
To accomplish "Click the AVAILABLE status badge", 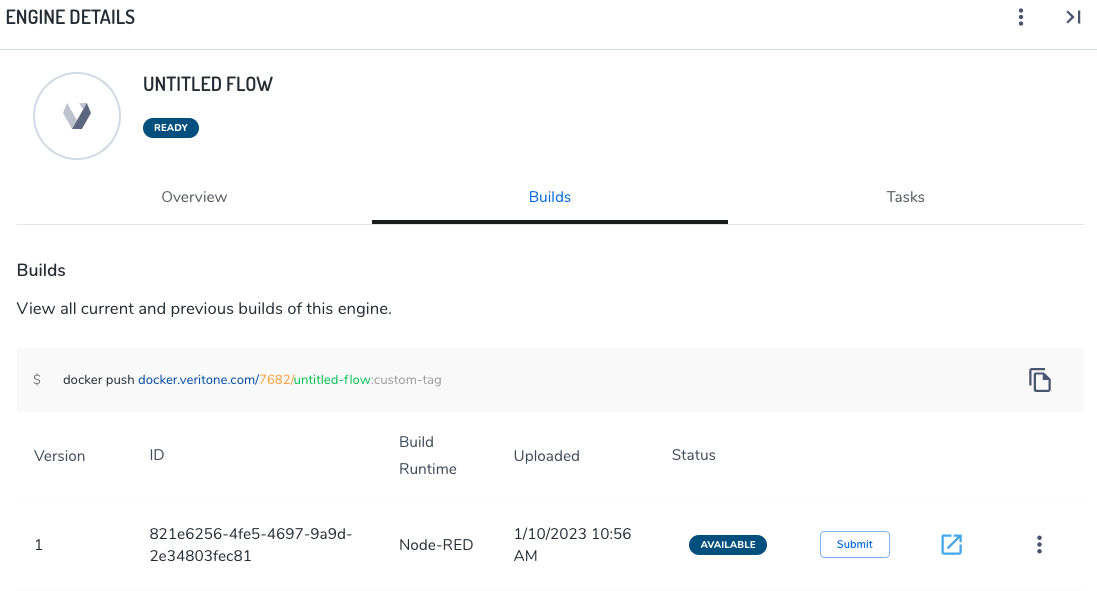I will [727, 545].
